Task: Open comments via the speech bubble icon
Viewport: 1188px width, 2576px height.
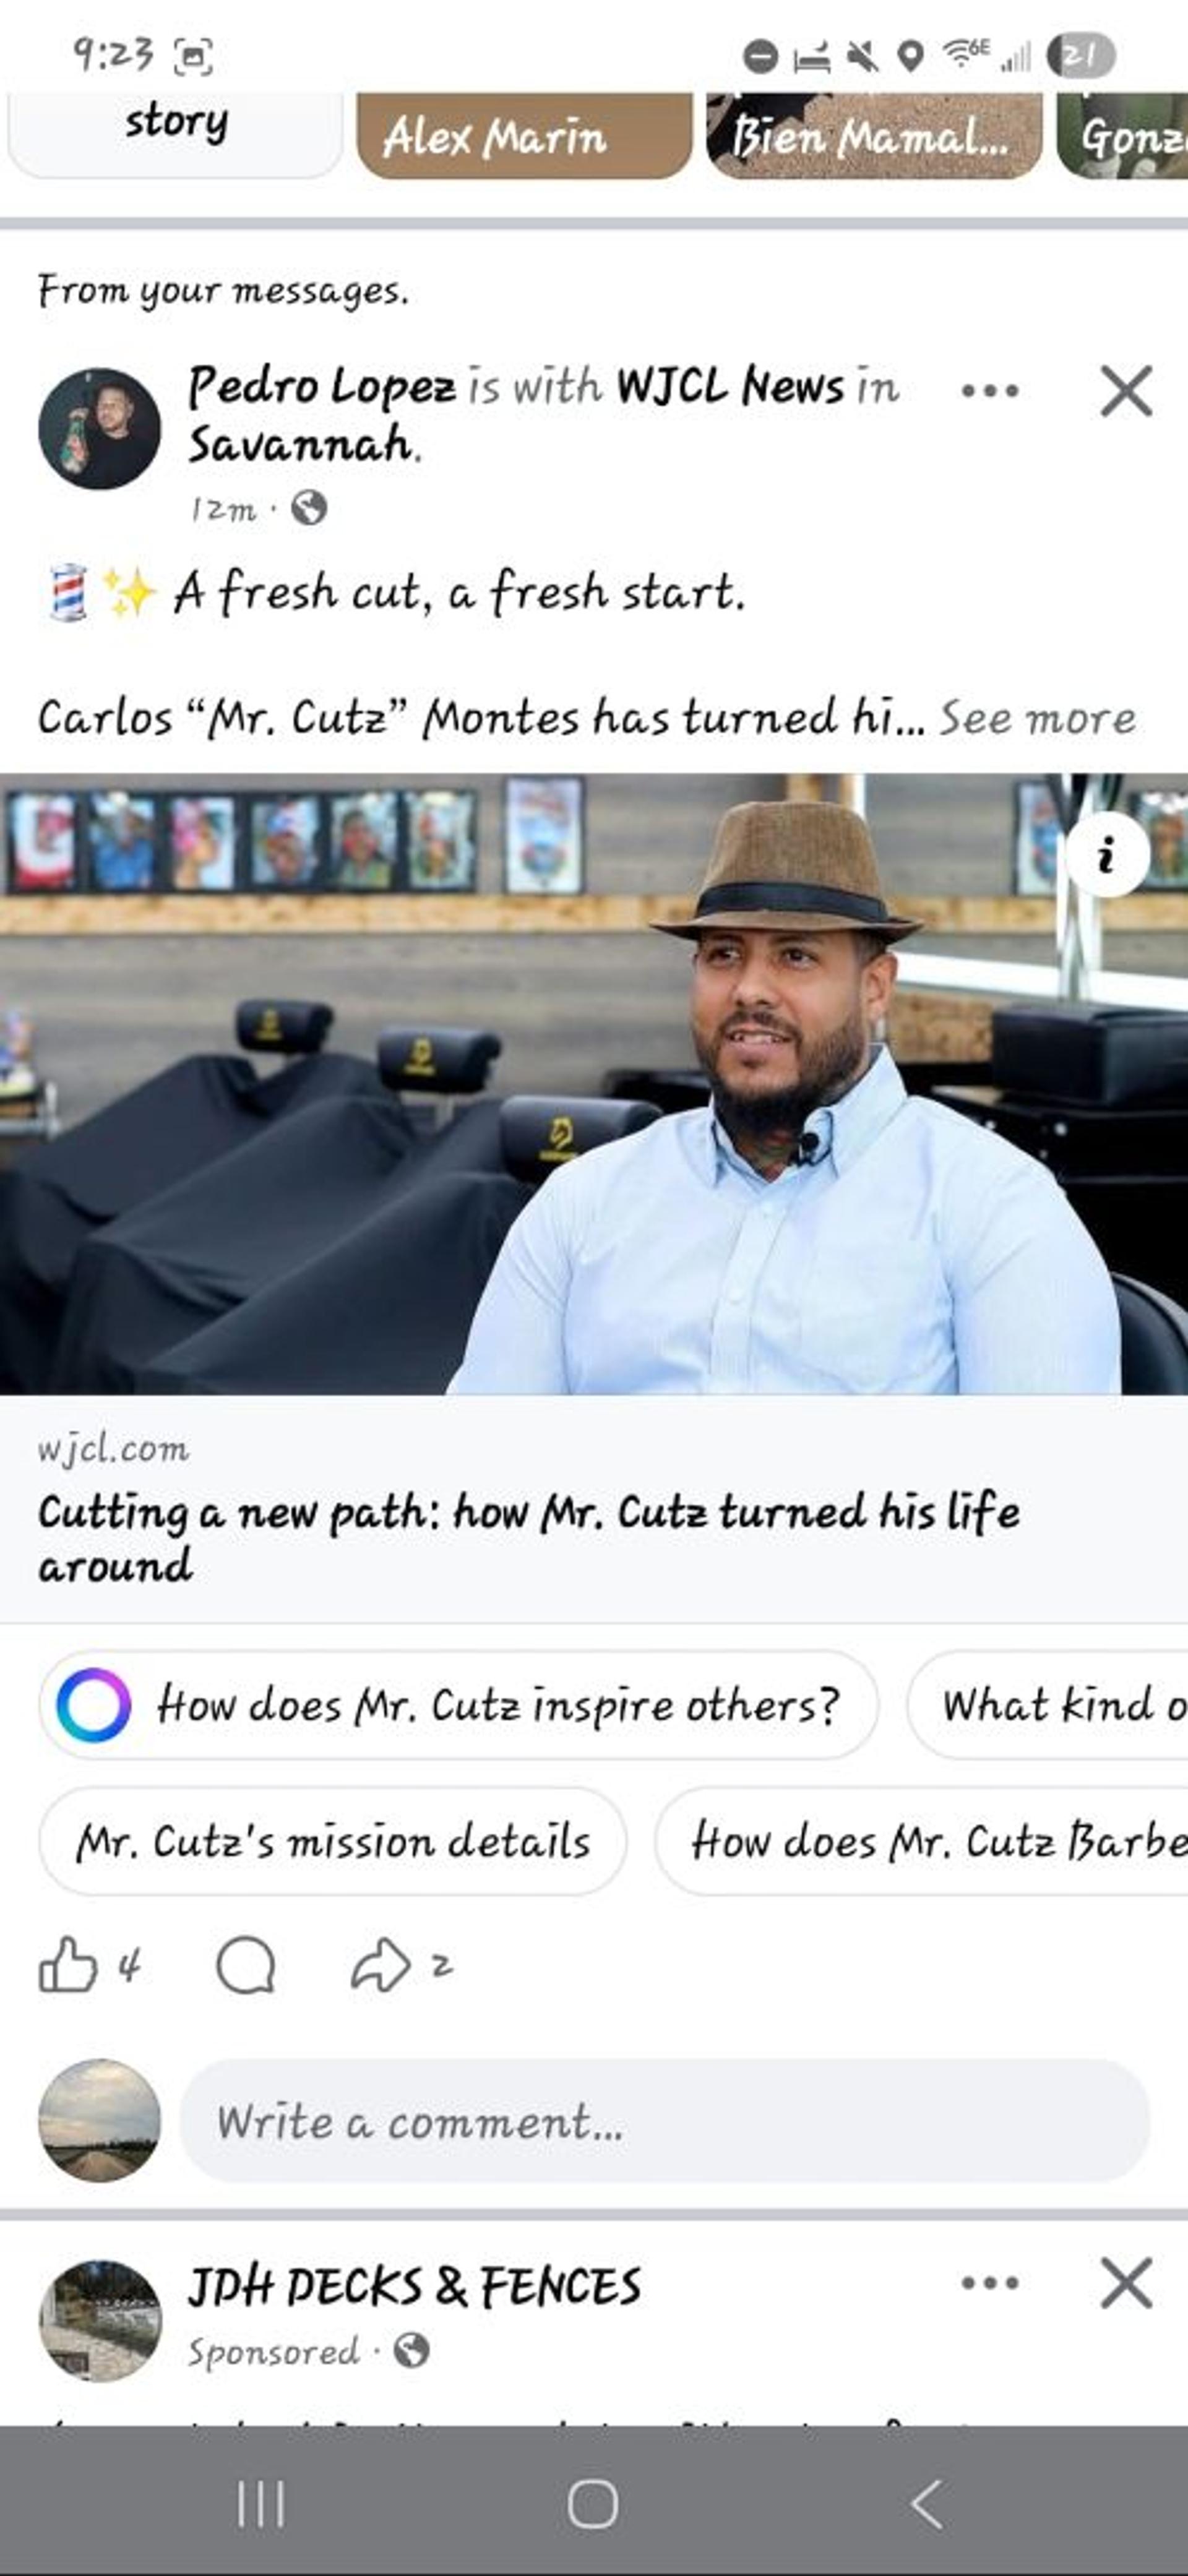Action: tap(245, 1965)
